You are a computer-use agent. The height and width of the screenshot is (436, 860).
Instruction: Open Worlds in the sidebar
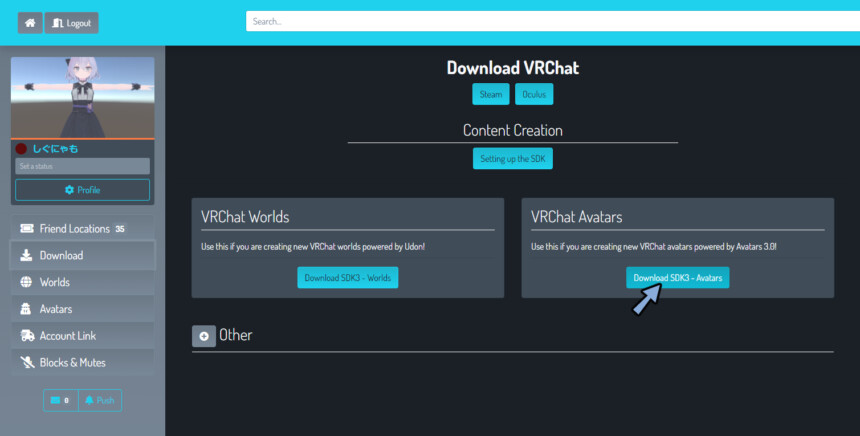point(83,282)
